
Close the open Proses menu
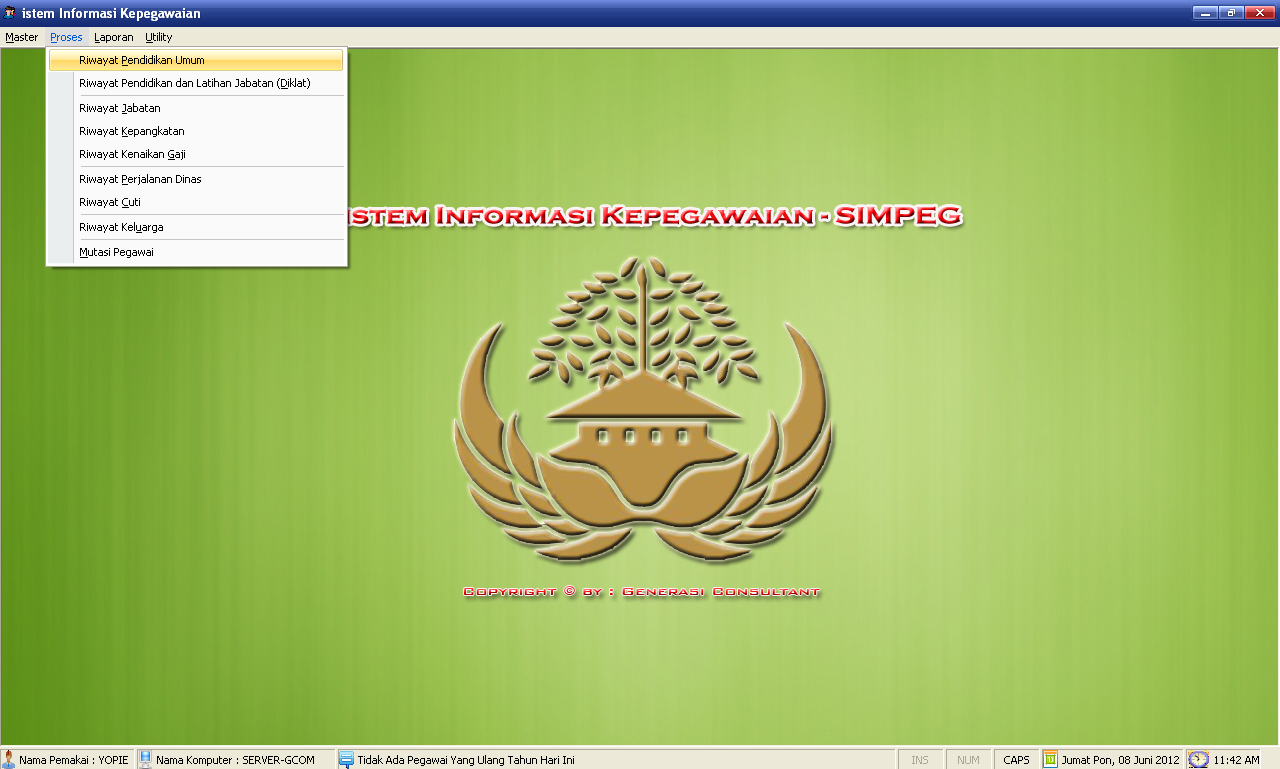[x=66, y=37]
